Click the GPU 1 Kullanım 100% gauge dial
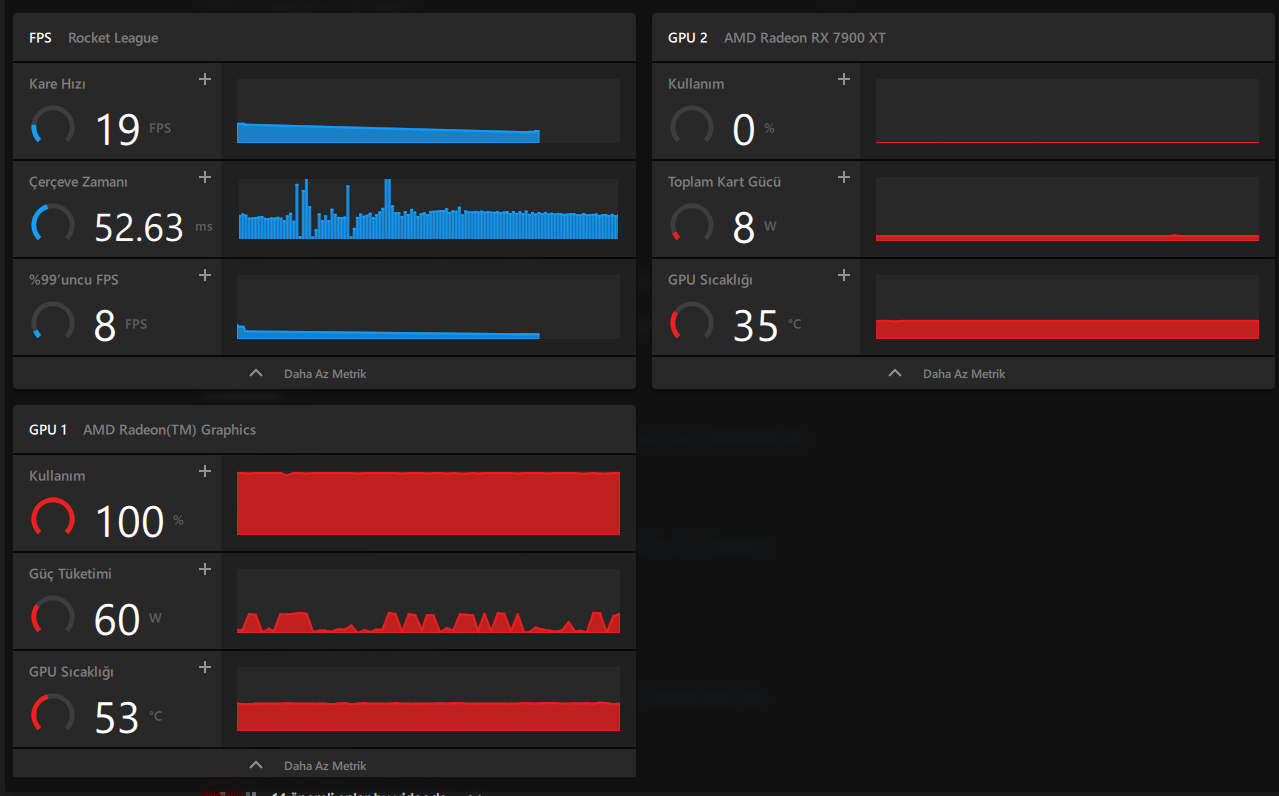The width and height of the screenshot is (1279, 796). coord(53,517)
